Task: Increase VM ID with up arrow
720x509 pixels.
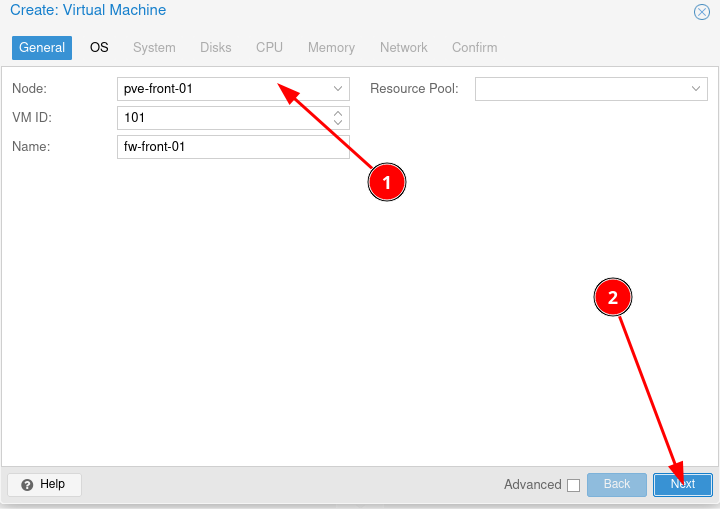Action: (338, 113)
